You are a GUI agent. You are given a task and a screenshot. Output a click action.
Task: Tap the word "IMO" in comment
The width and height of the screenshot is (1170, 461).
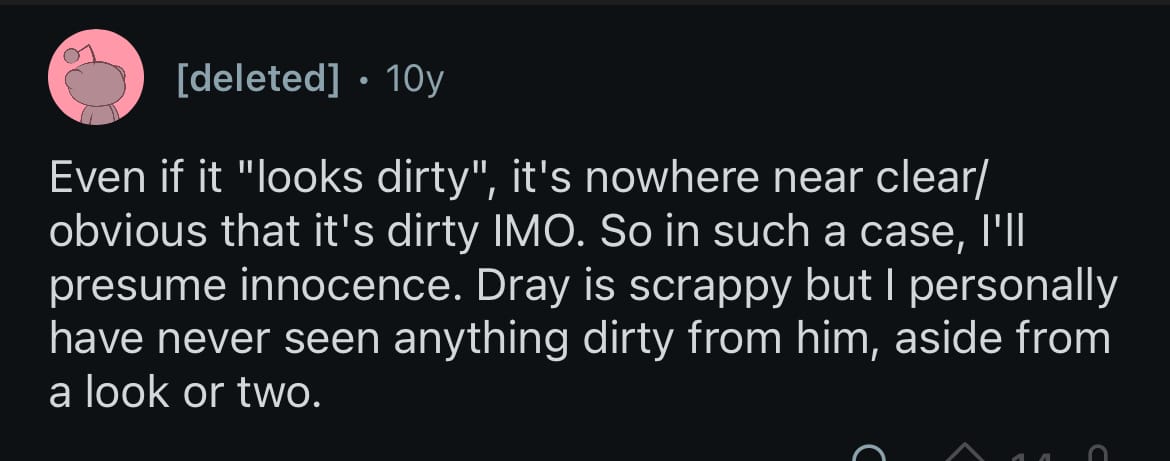[x=567, y=235]
